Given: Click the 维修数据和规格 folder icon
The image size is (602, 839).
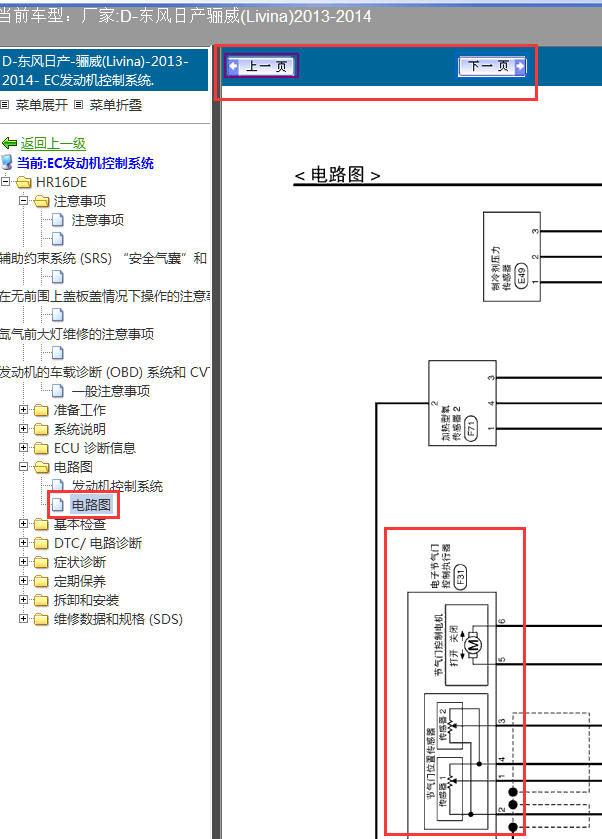Looking at the screenshot, I should click(x=41, y=619).
